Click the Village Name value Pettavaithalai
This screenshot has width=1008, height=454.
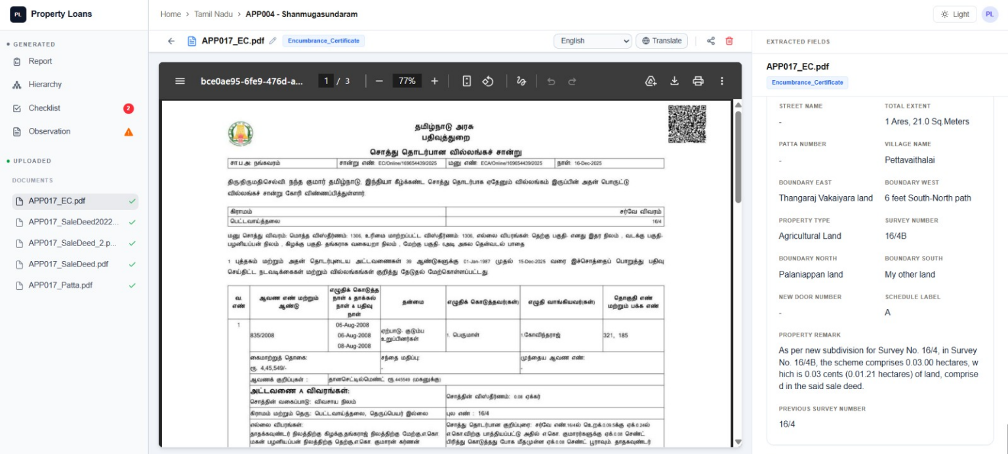point(909,159)
